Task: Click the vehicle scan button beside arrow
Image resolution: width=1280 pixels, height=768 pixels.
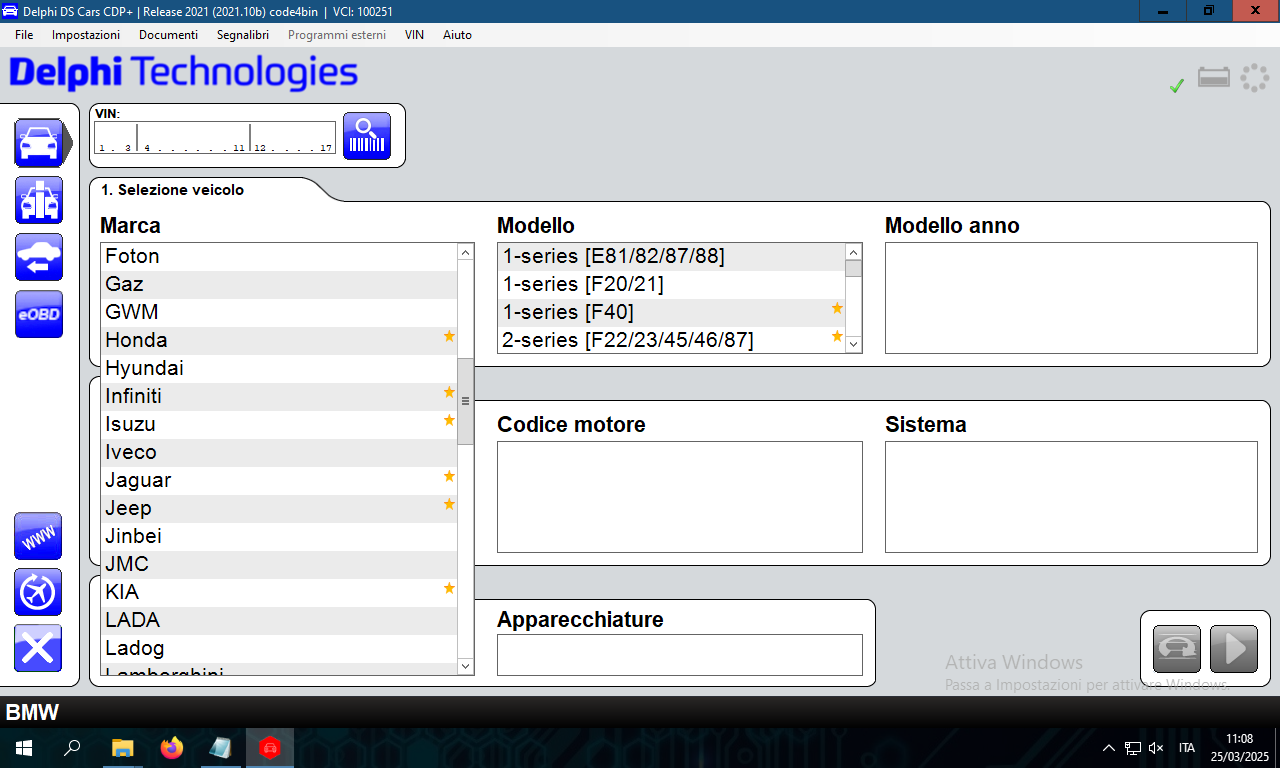Action: pyautogui.click(x=1177, y=649)
